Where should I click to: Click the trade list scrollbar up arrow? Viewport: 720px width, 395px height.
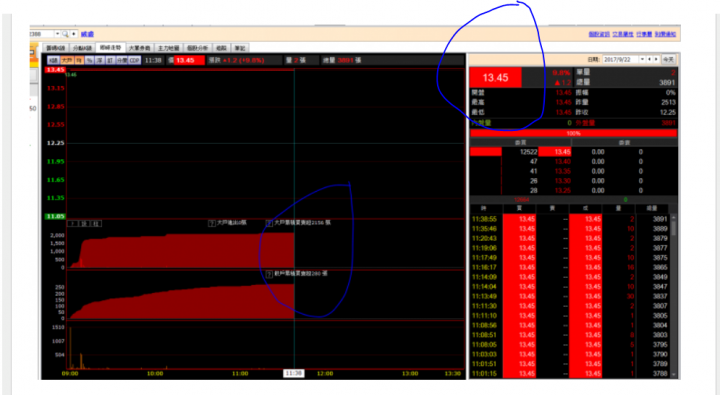pyautogui.click(x=674, y=218)
